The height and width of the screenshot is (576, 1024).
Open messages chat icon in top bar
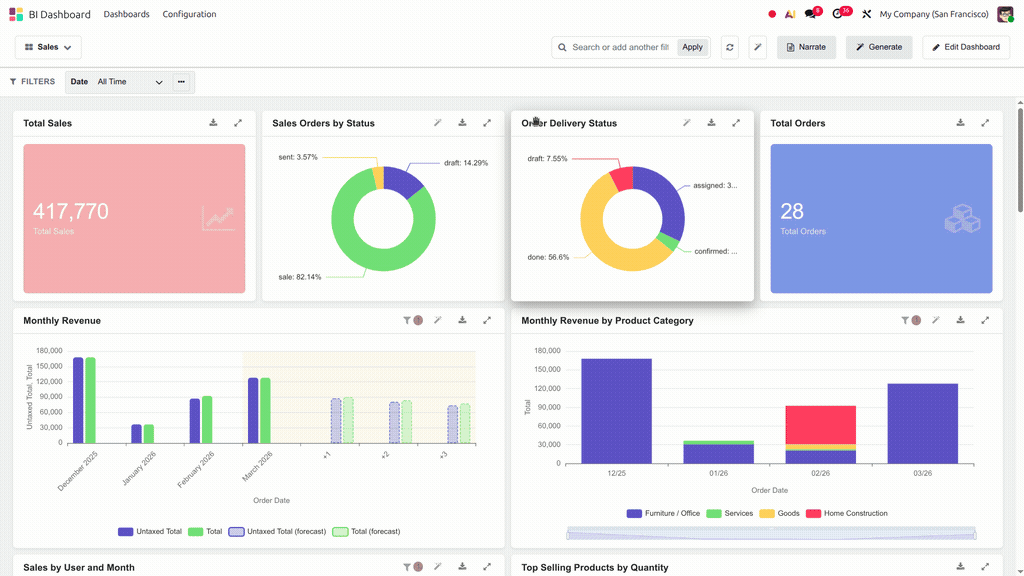810,14
